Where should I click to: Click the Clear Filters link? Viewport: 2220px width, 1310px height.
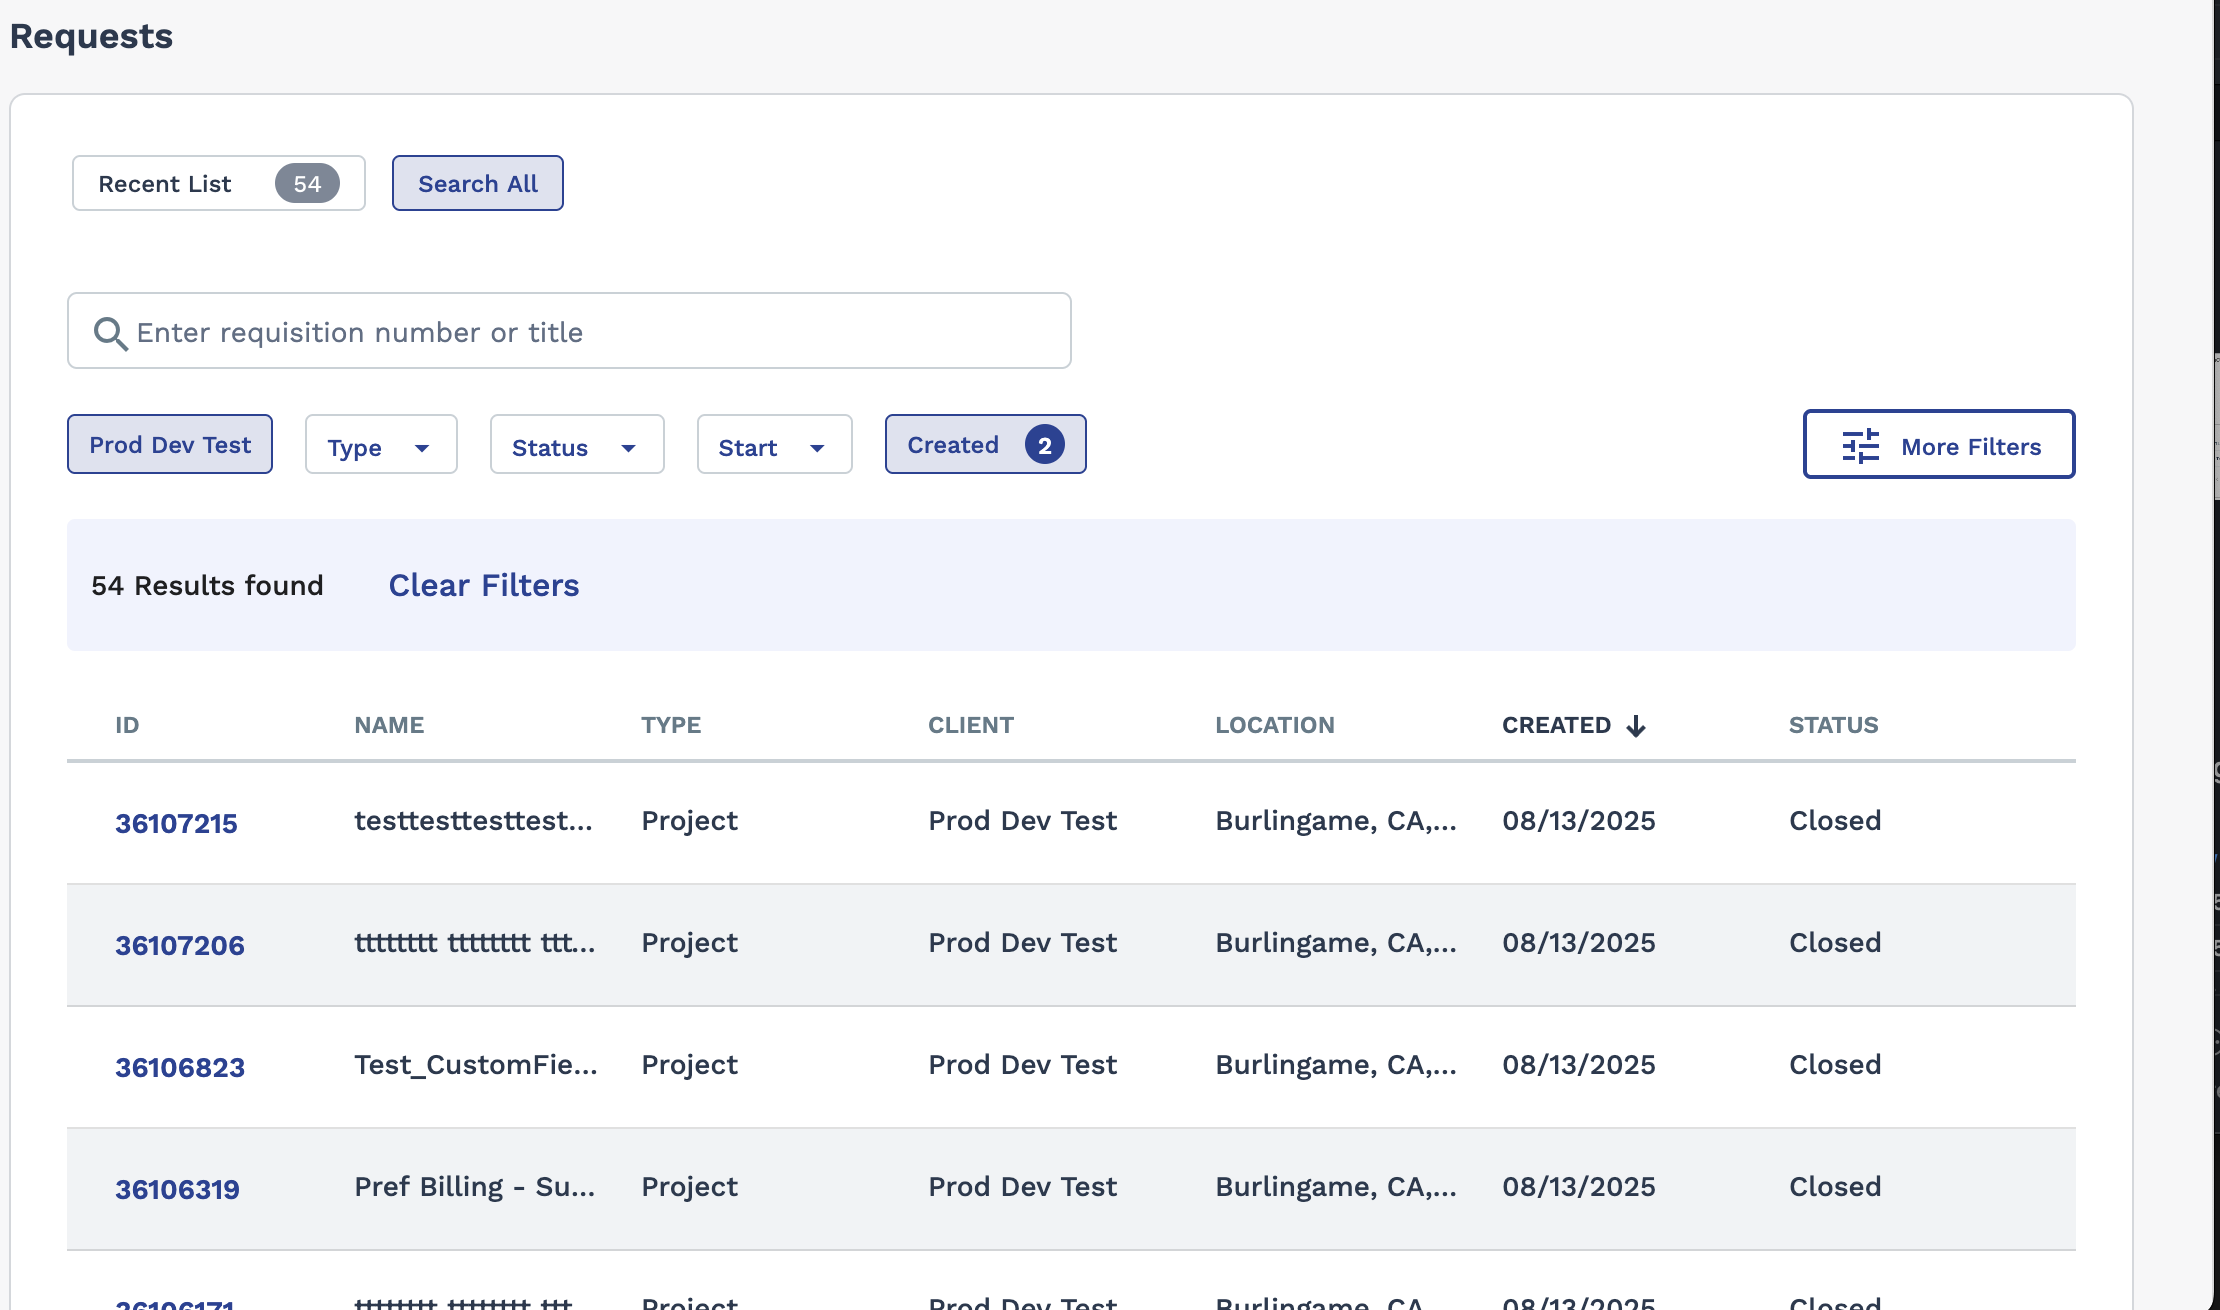click(x=484, y=585)
